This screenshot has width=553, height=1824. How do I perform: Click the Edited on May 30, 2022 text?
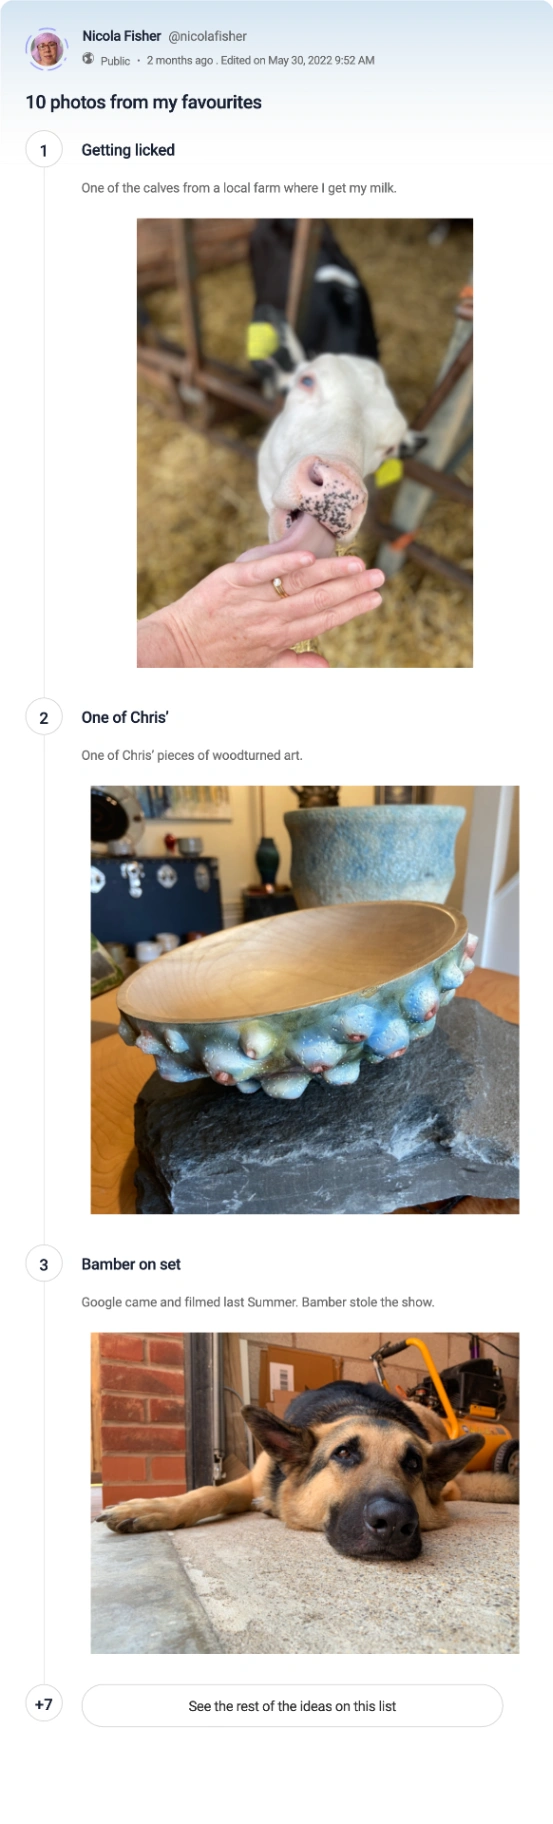coord(298,61)
